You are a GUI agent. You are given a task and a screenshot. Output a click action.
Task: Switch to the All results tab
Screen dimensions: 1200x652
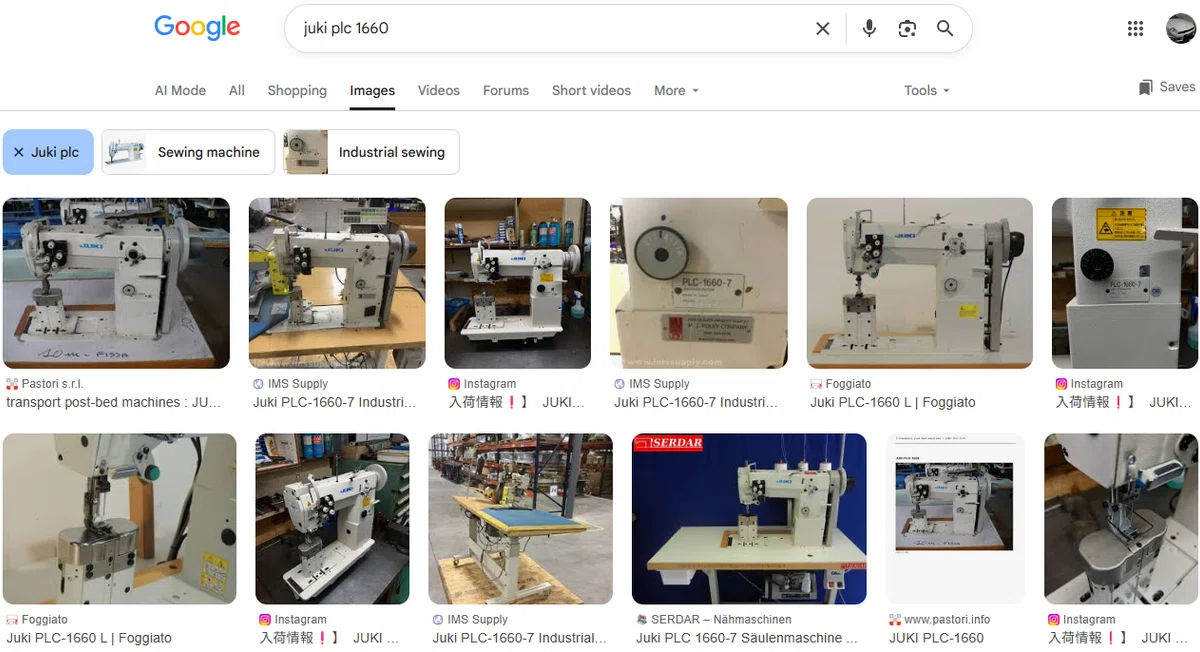tap(237, 90)
